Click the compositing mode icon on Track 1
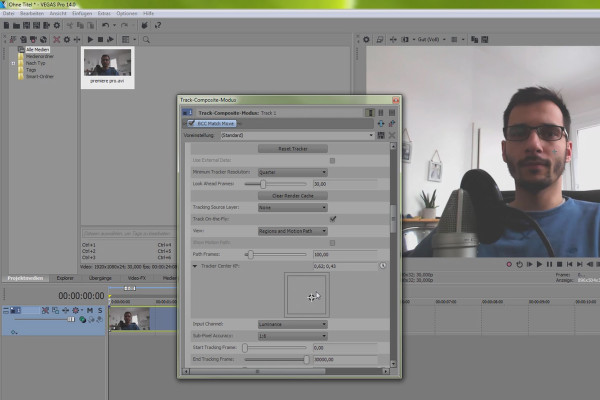 tap(83, 320)
